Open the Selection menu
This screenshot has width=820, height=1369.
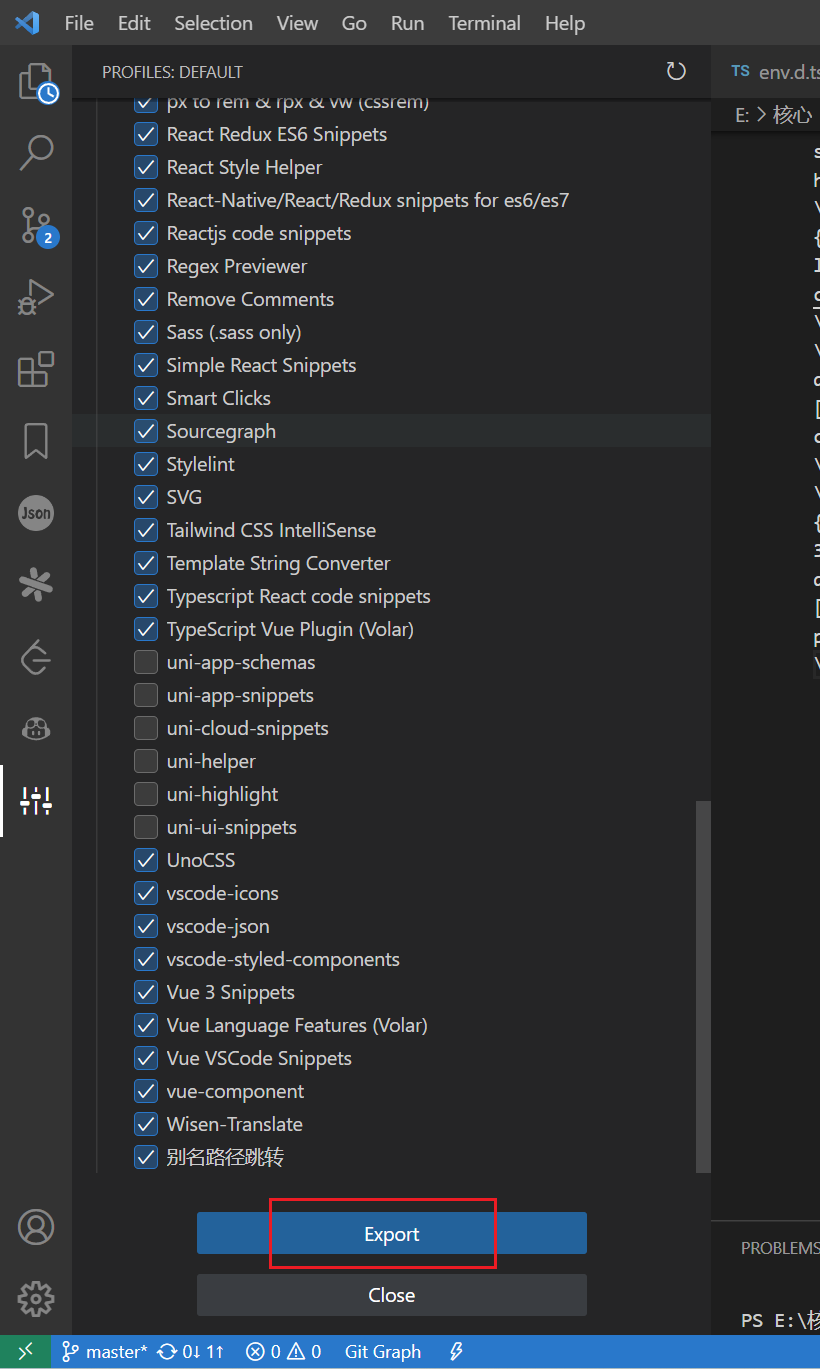(213, 22)
